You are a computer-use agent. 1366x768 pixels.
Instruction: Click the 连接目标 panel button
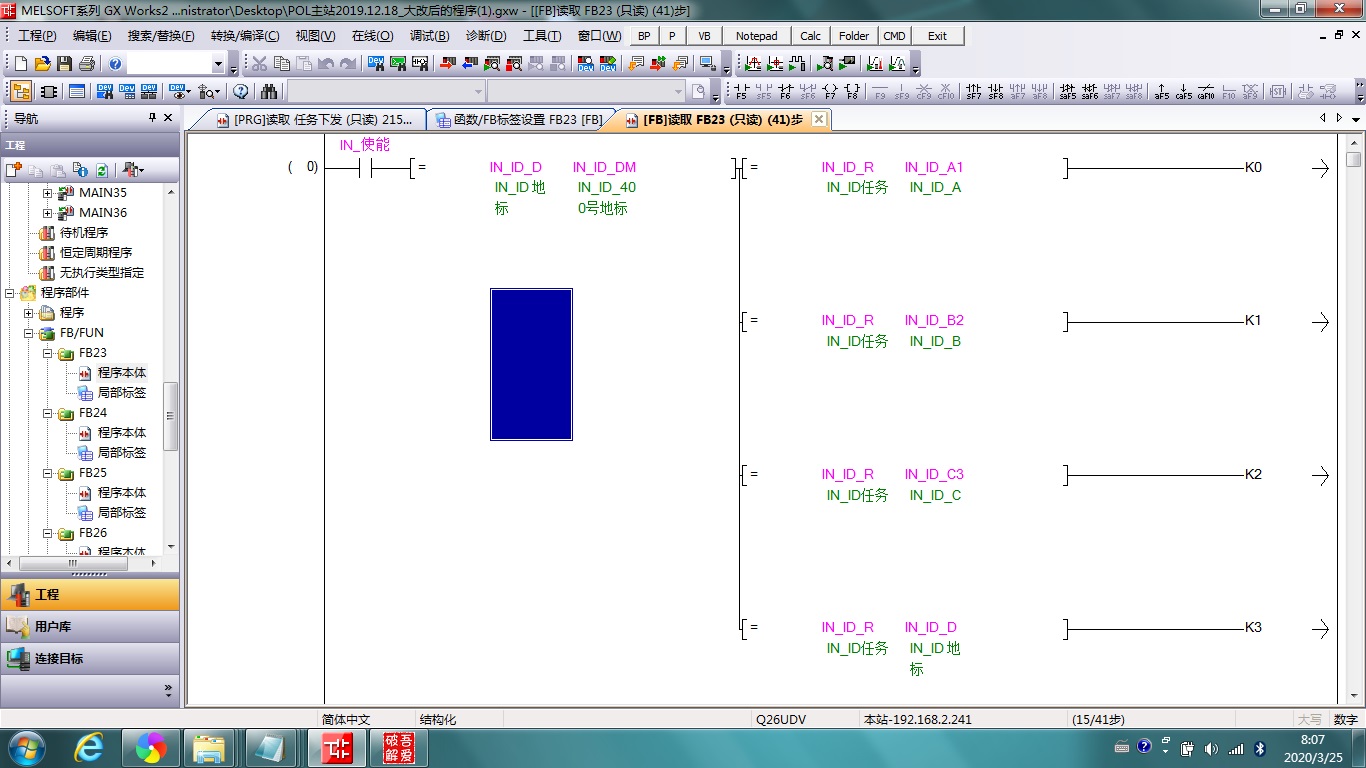click(x=90, y=659)
